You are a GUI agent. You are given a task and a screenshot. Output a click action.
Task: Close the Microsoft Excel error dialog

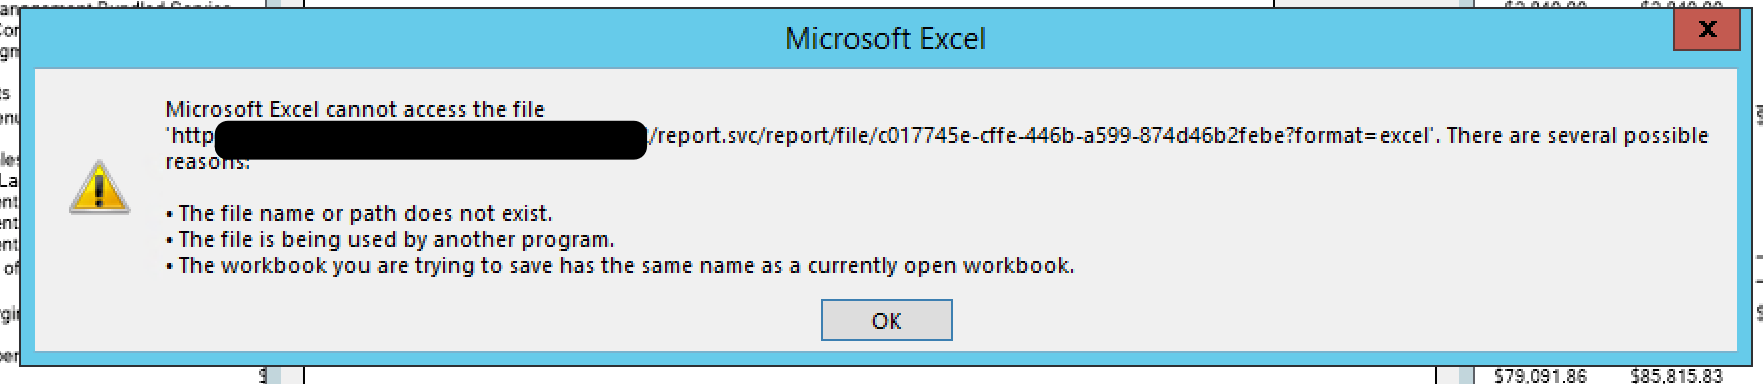[x=1707, y=29]
